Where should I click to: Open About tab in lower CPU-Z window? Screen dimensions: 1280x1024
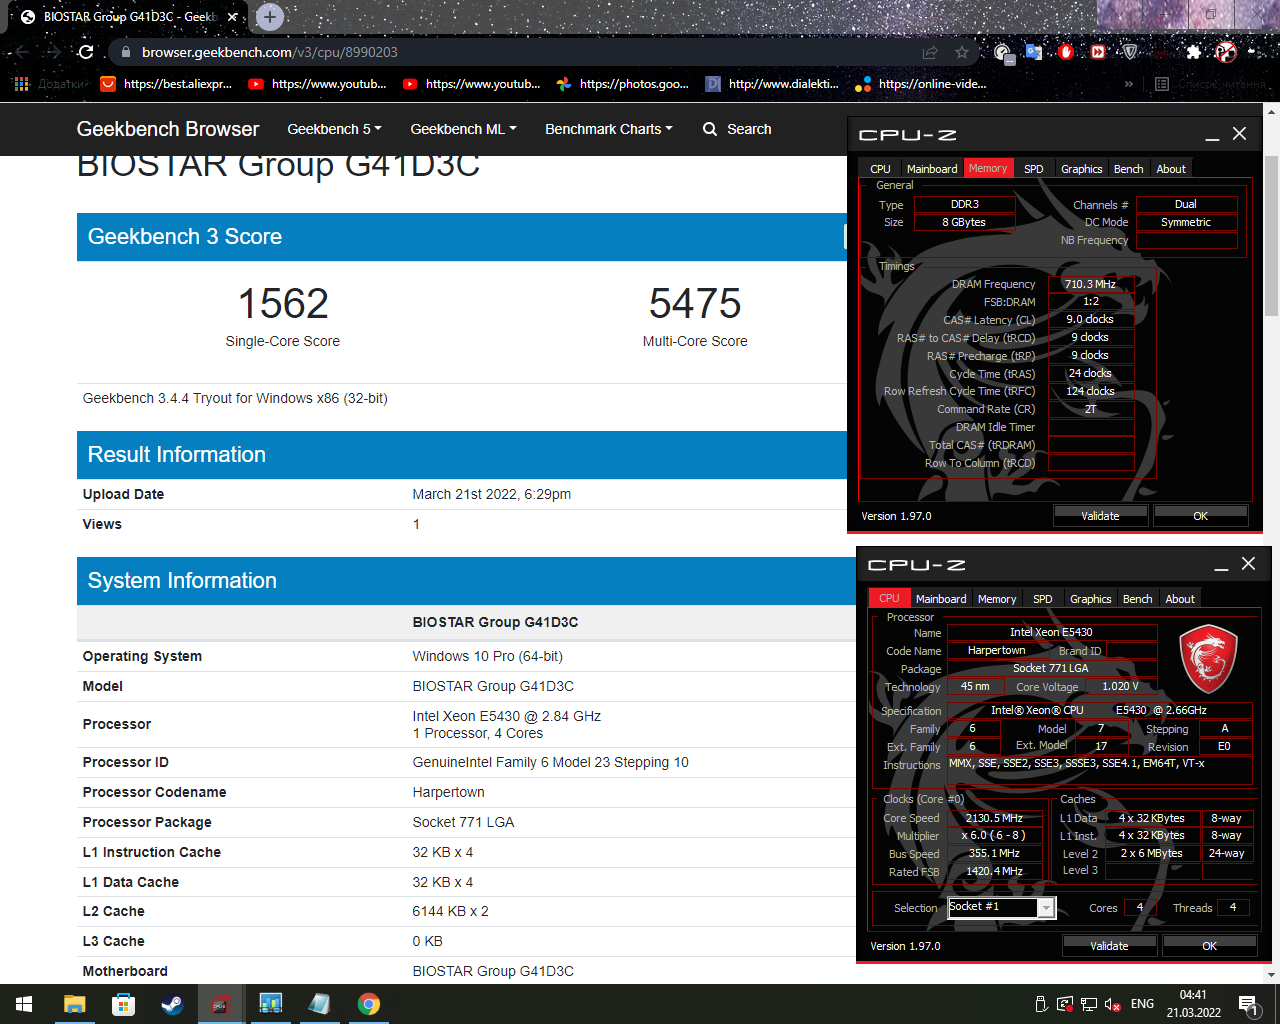1180,599
